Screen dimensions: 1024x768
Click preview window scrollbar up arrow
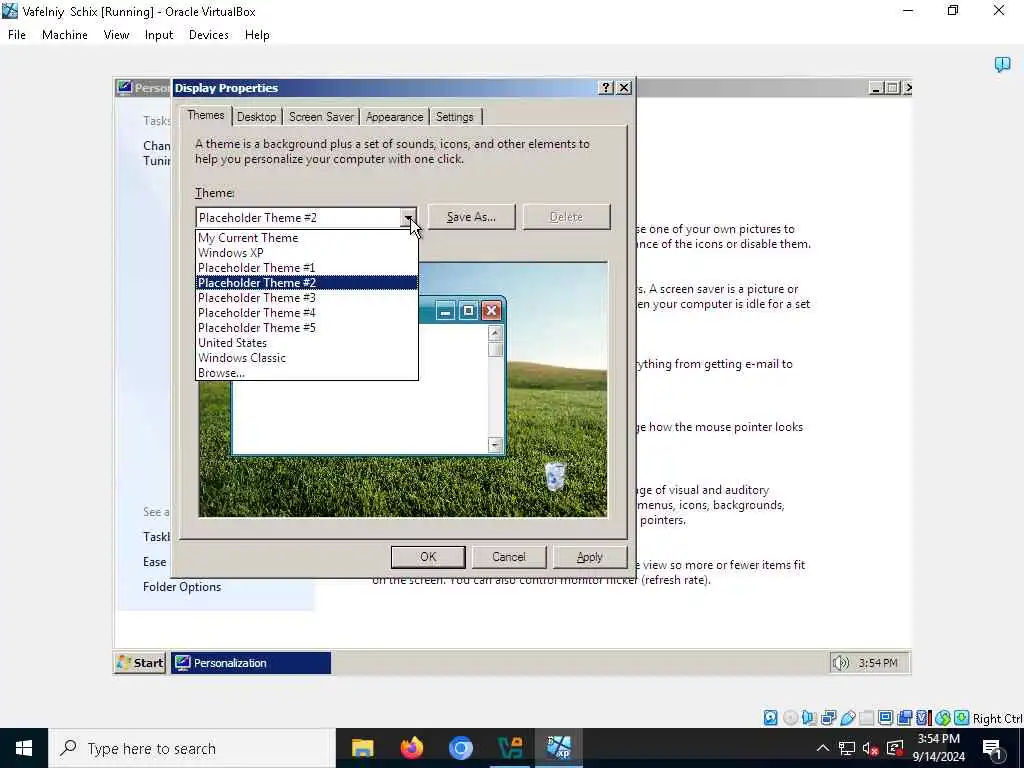(495, 334)
